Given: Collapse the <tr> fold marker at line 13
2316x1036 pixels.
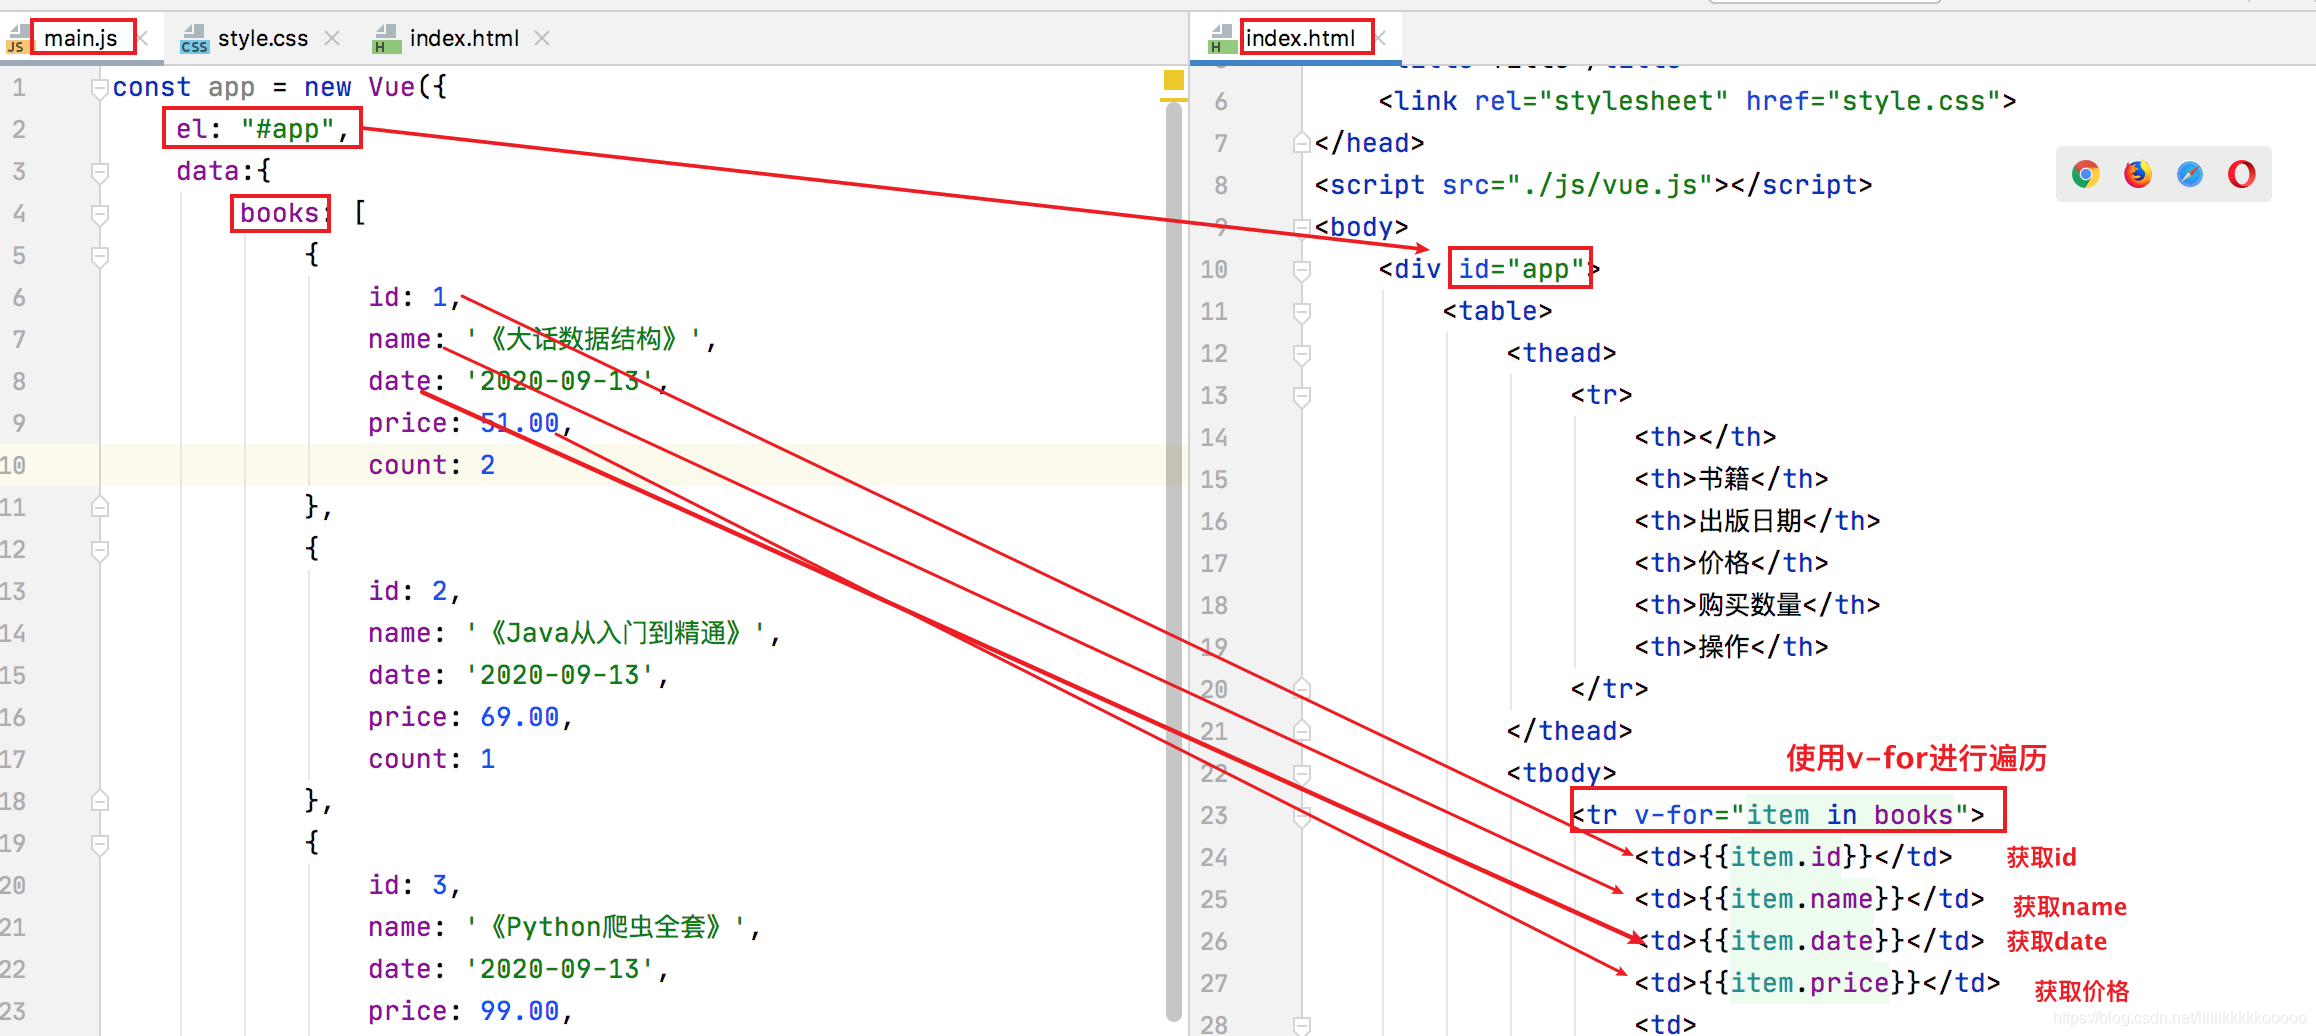Looking at the screenshot, I should tap(1301, 396).
